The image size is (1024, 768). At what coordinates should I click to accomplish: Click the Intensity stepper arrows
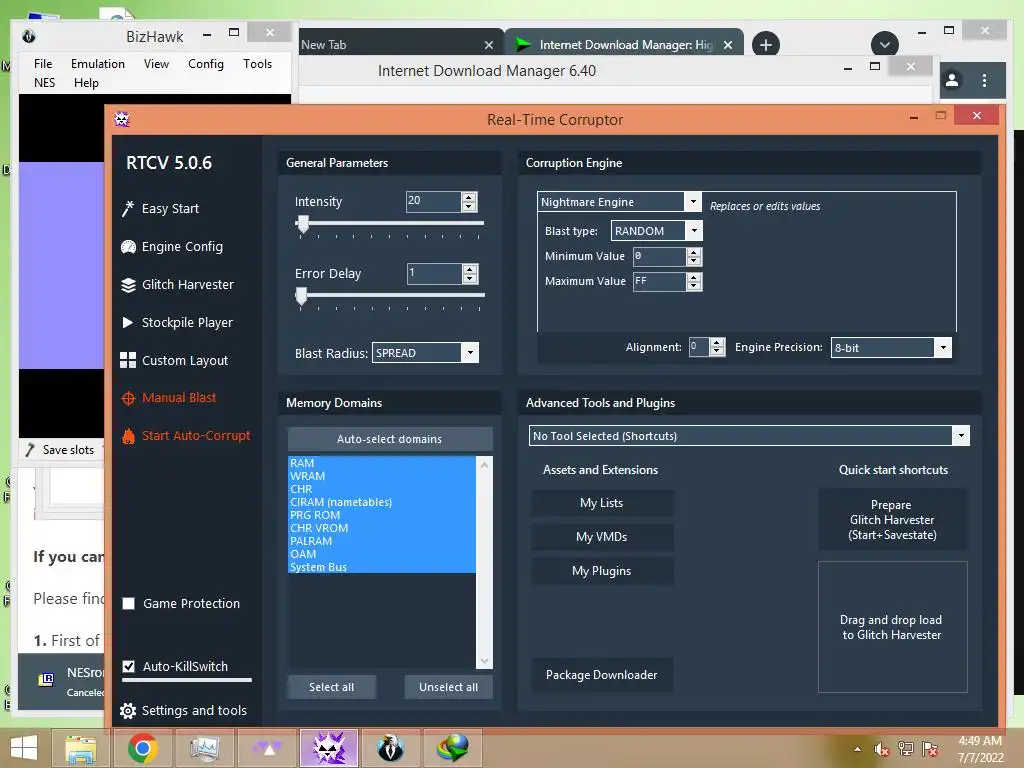(469, 201)
